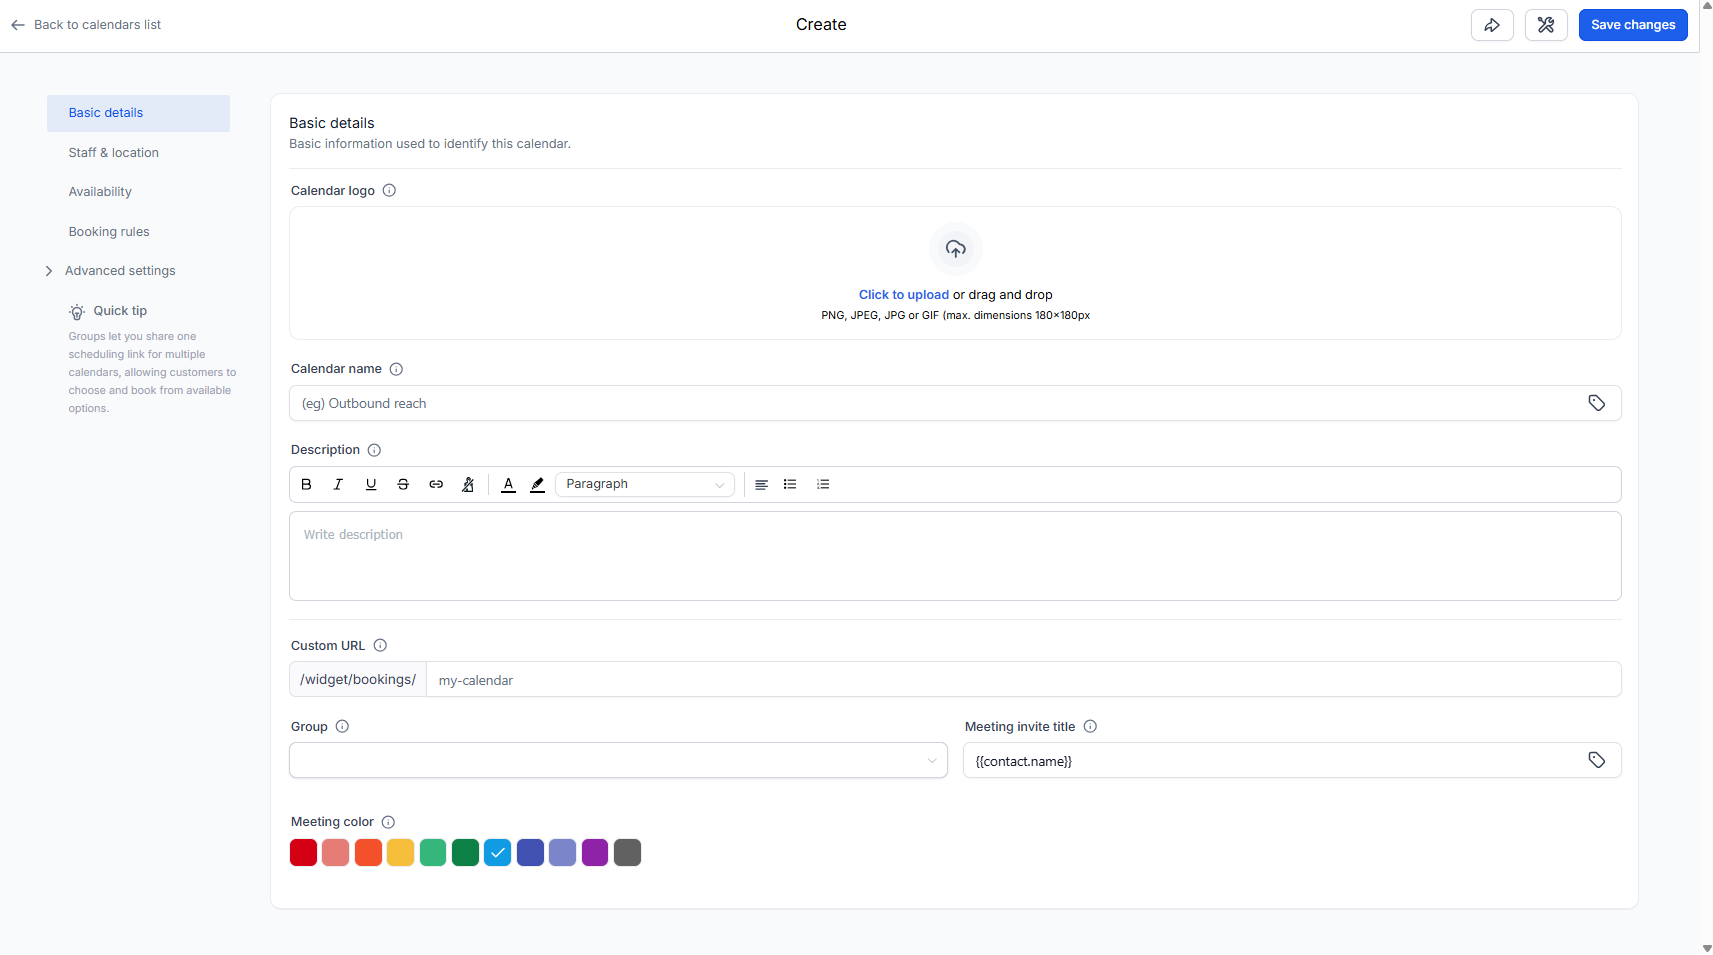
Task: Toggle bold formatting
Action: pos(307,484)
